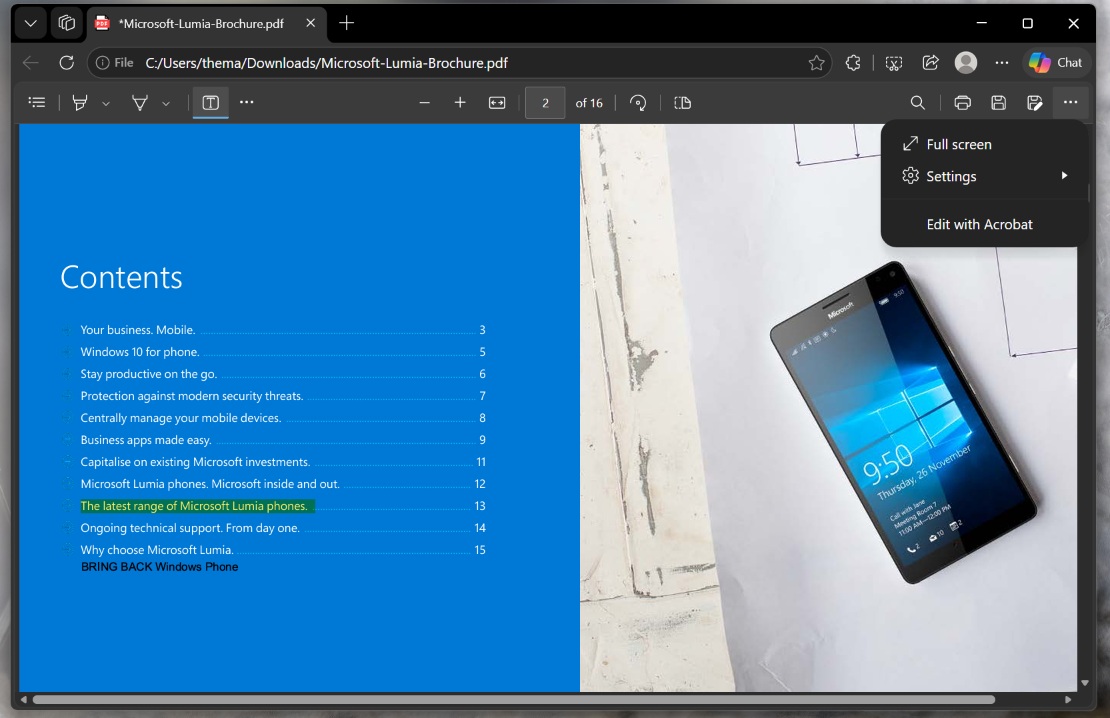The image size is (1110, 718).
Task: Expand the Highlight color dropdown arrow
Action: (x=105, y=103)
